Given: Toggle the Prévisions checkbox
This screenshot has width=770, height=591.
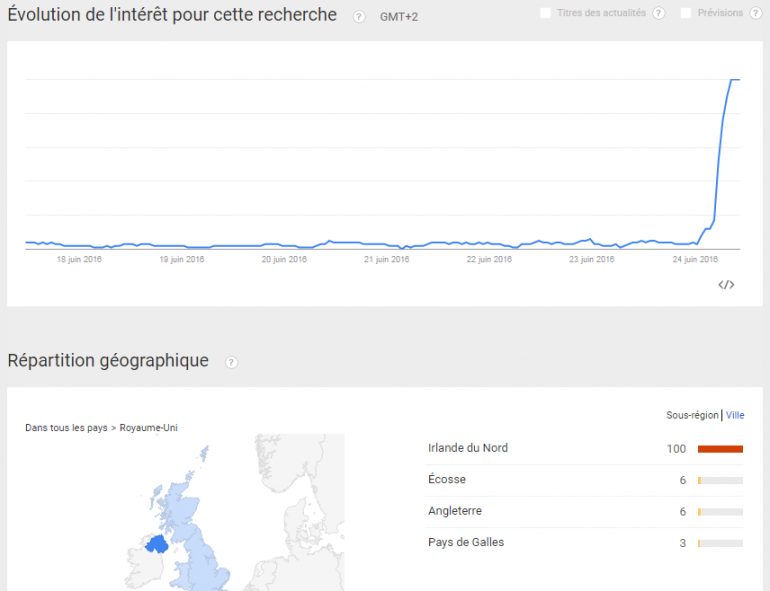Looking at the screenshot, I should tap(686, 13).
